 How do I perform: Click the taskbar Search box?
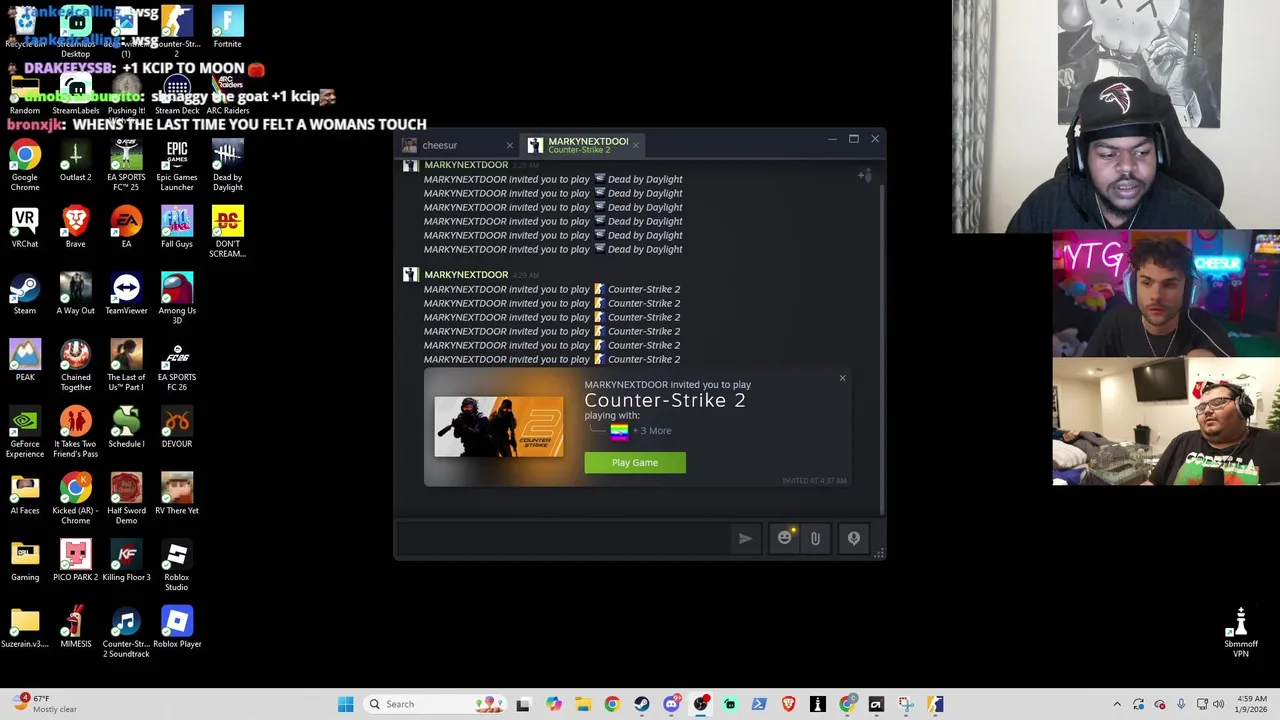435,704
